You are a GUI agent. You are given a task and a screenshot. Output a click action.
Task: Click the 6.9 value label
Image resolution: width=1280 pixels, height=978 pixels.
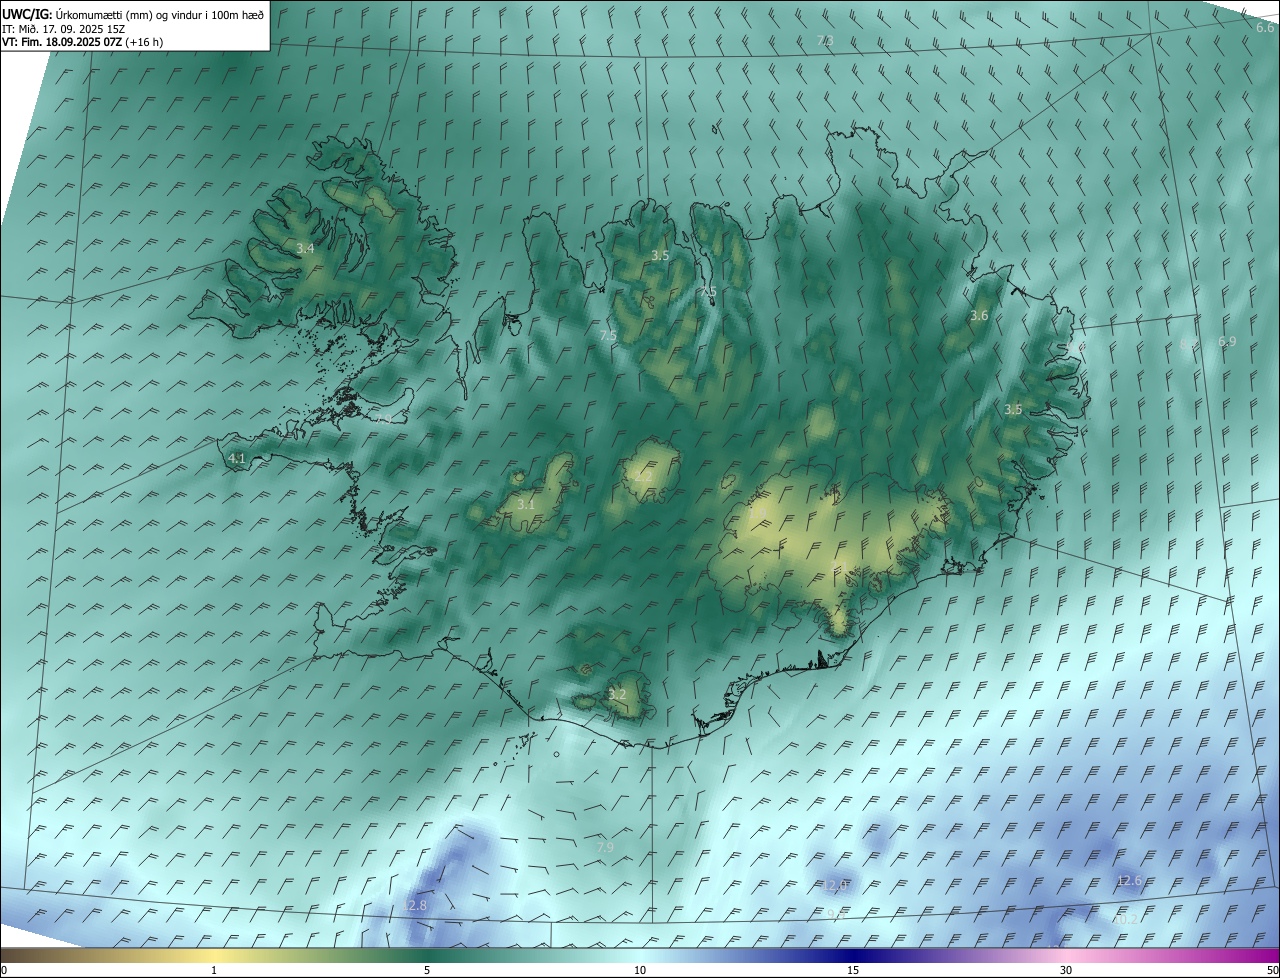[x=1227, y=342]
